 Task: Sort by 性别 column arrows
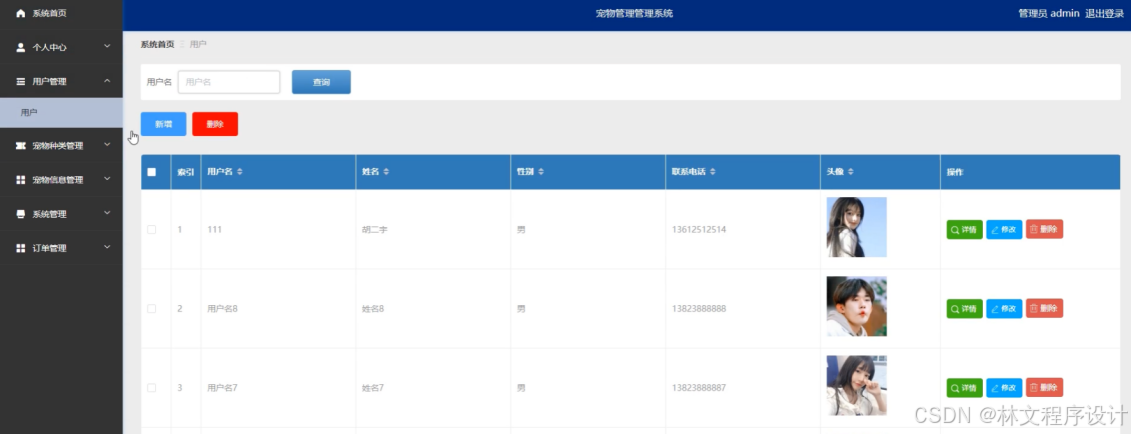pyautogui.click(x=541, y=172)
